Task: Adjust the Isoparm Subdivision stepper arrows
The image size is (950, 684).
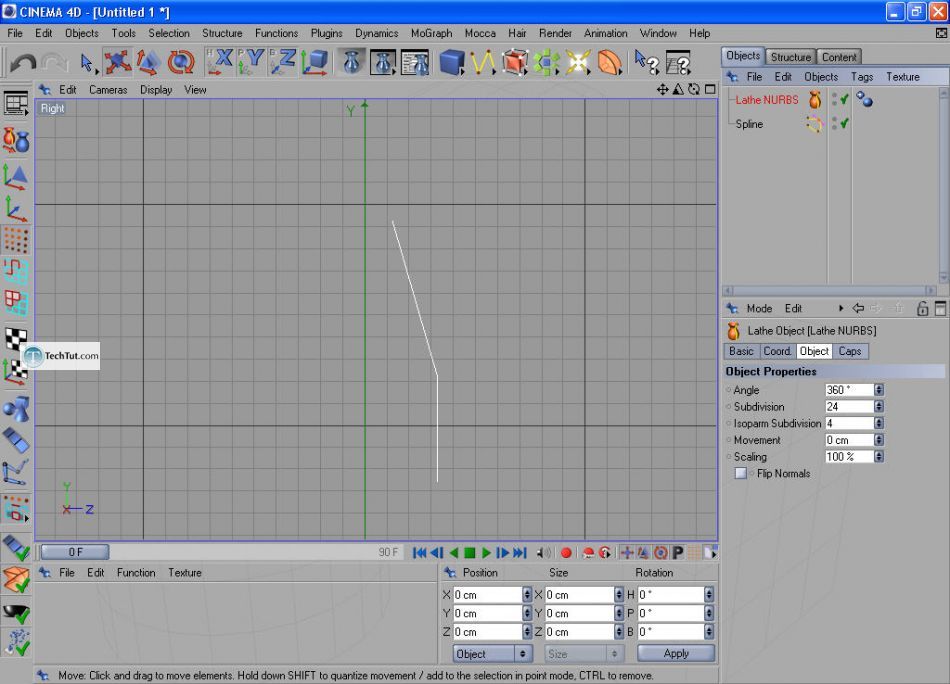Action: point(879,423)
